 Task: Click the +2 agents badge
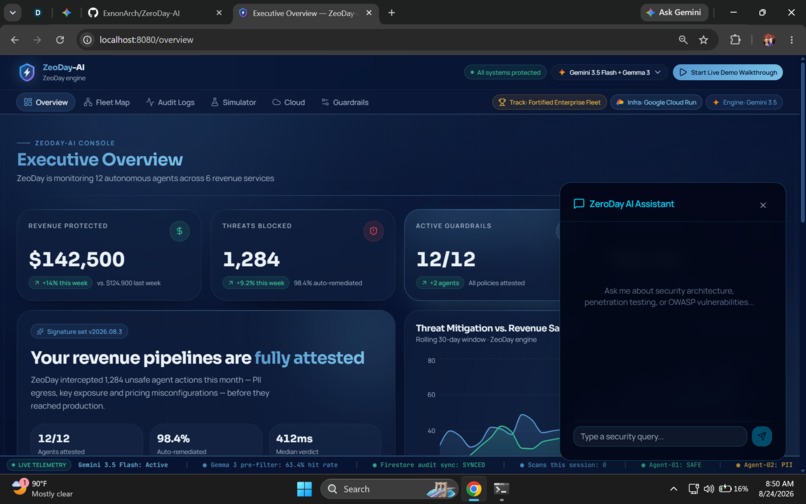point(440,283)
